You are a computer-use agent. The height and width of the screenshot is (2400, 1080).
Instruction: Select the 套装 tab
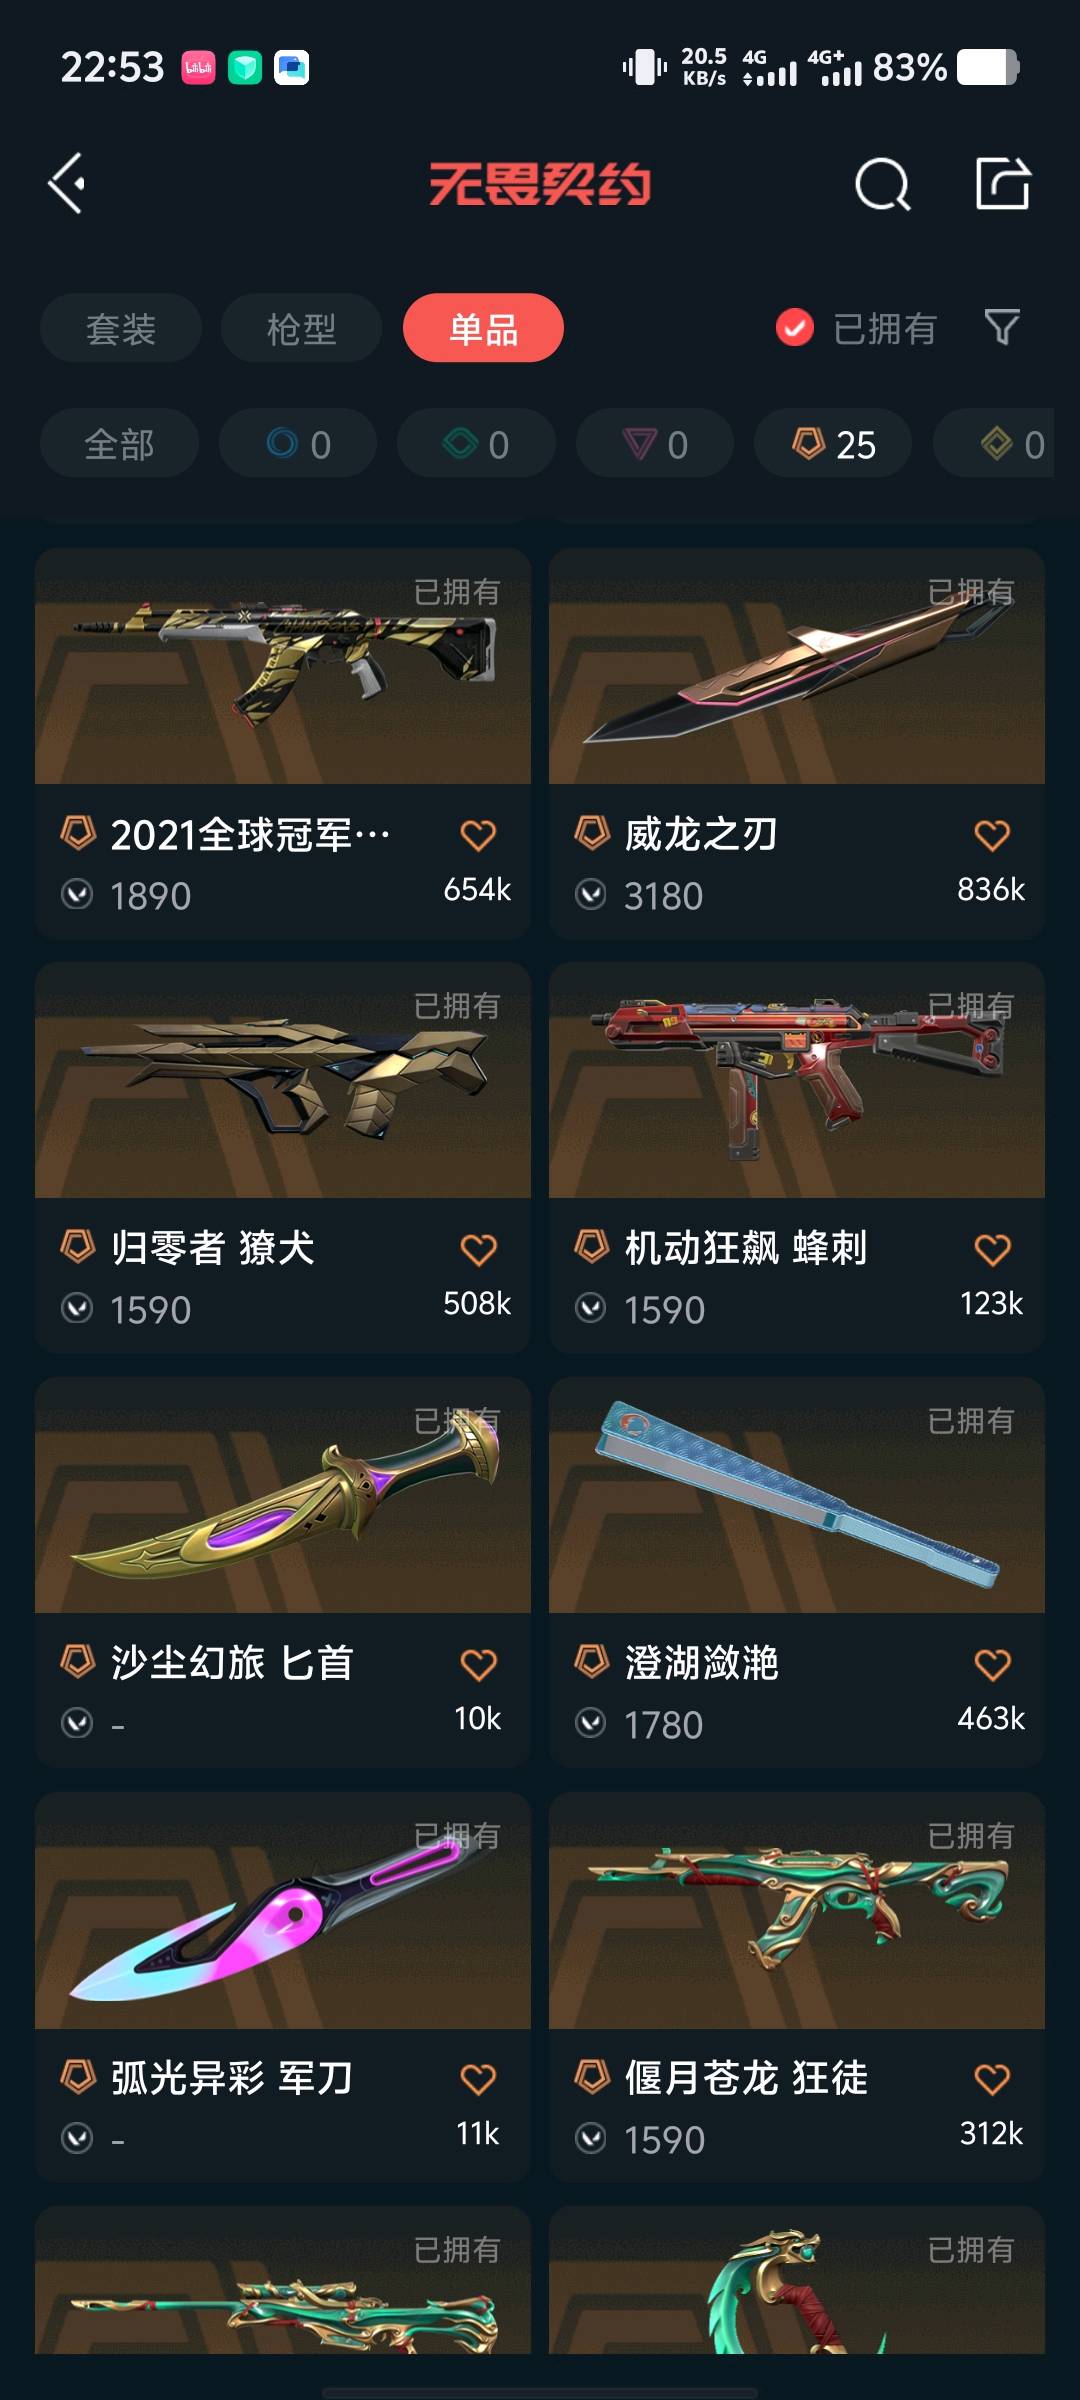[121, 328]
